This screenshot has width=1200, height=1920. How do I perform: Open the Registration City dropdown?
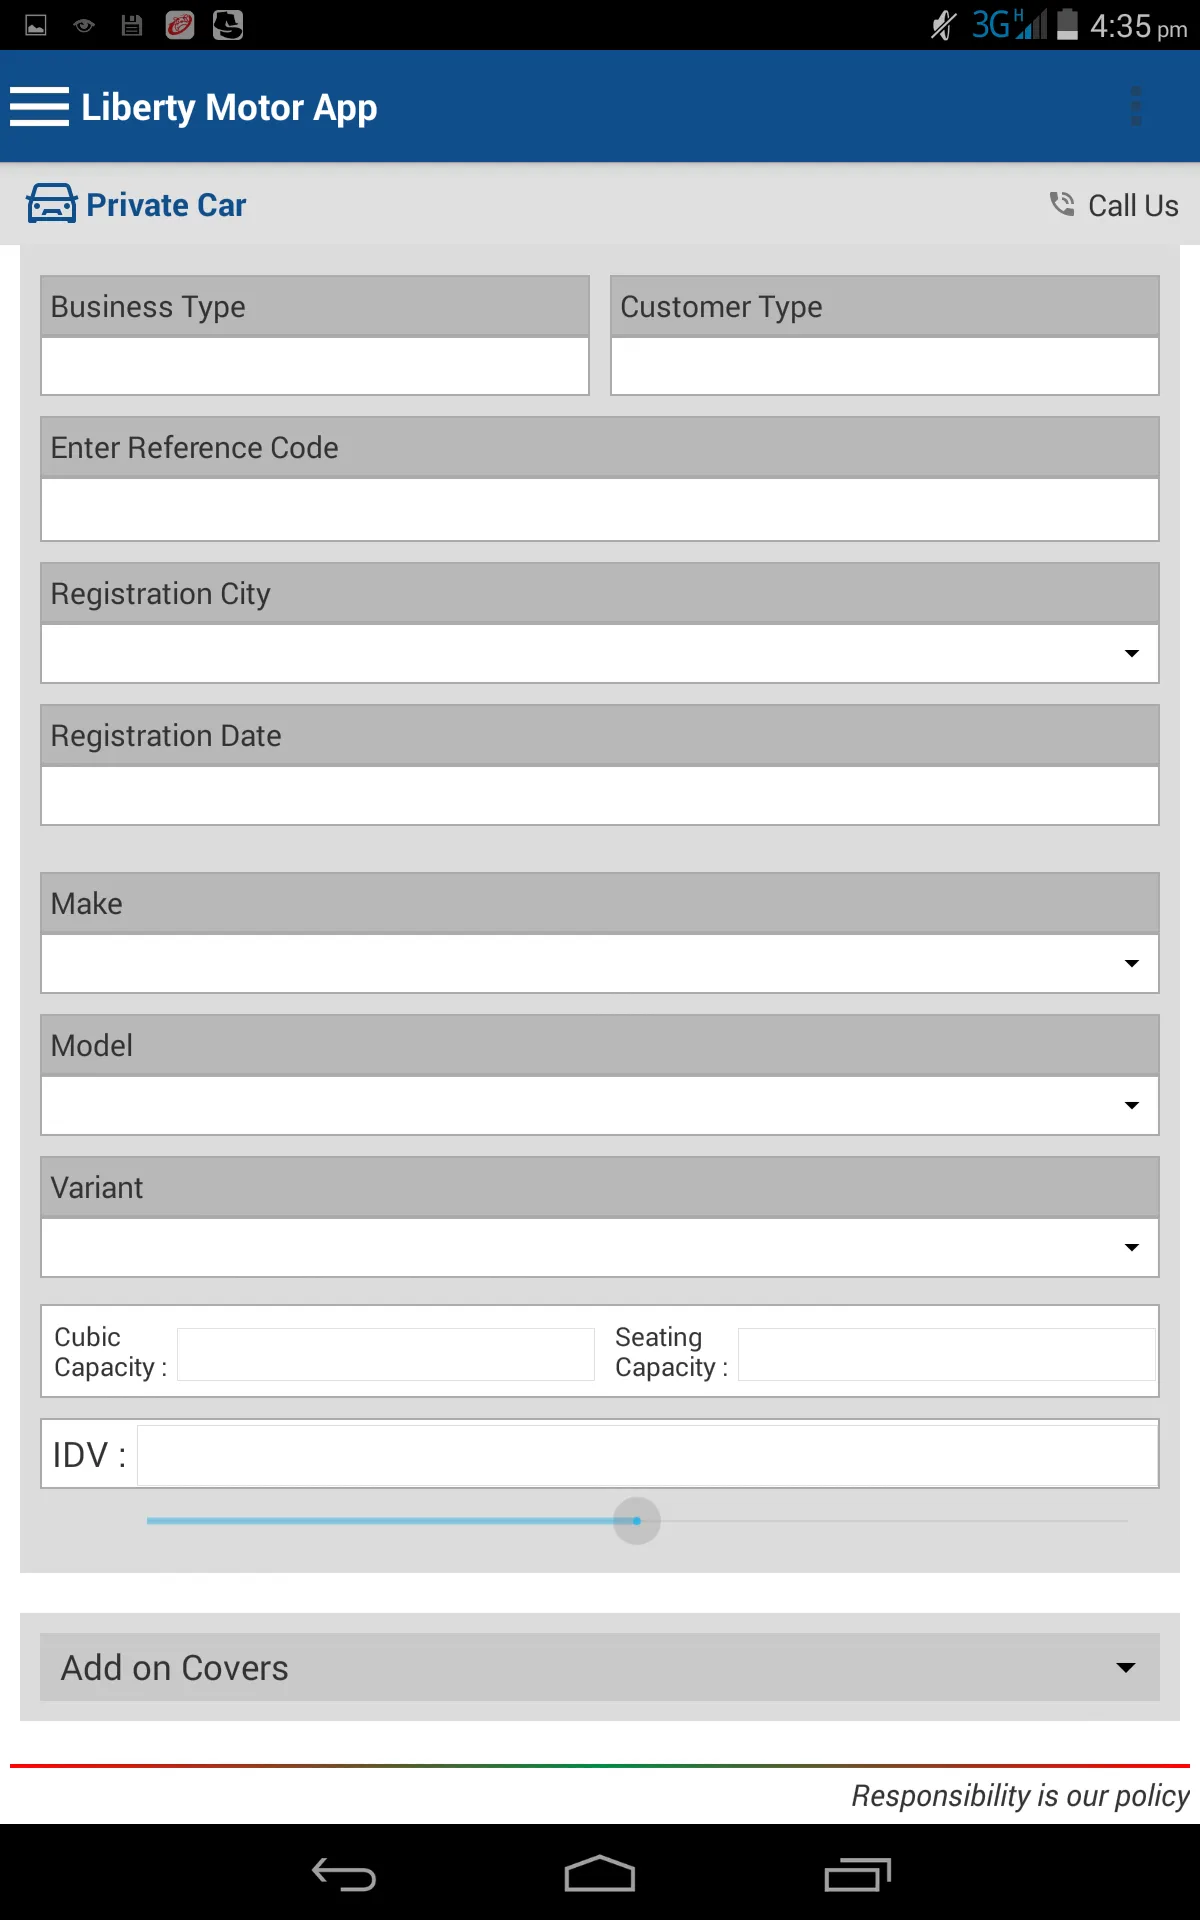600,654
